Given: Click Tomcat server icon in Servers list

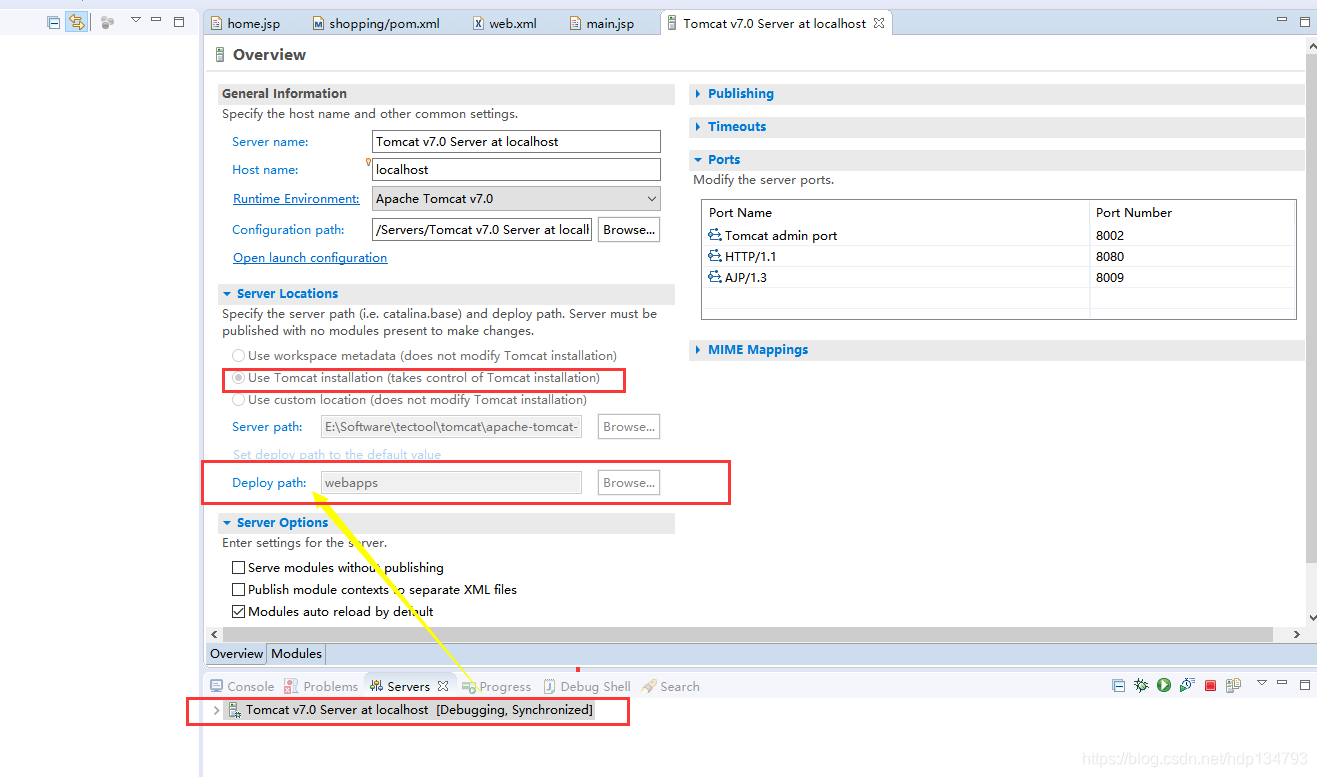Looking at the screenshot, I should [x=234, y=710].
